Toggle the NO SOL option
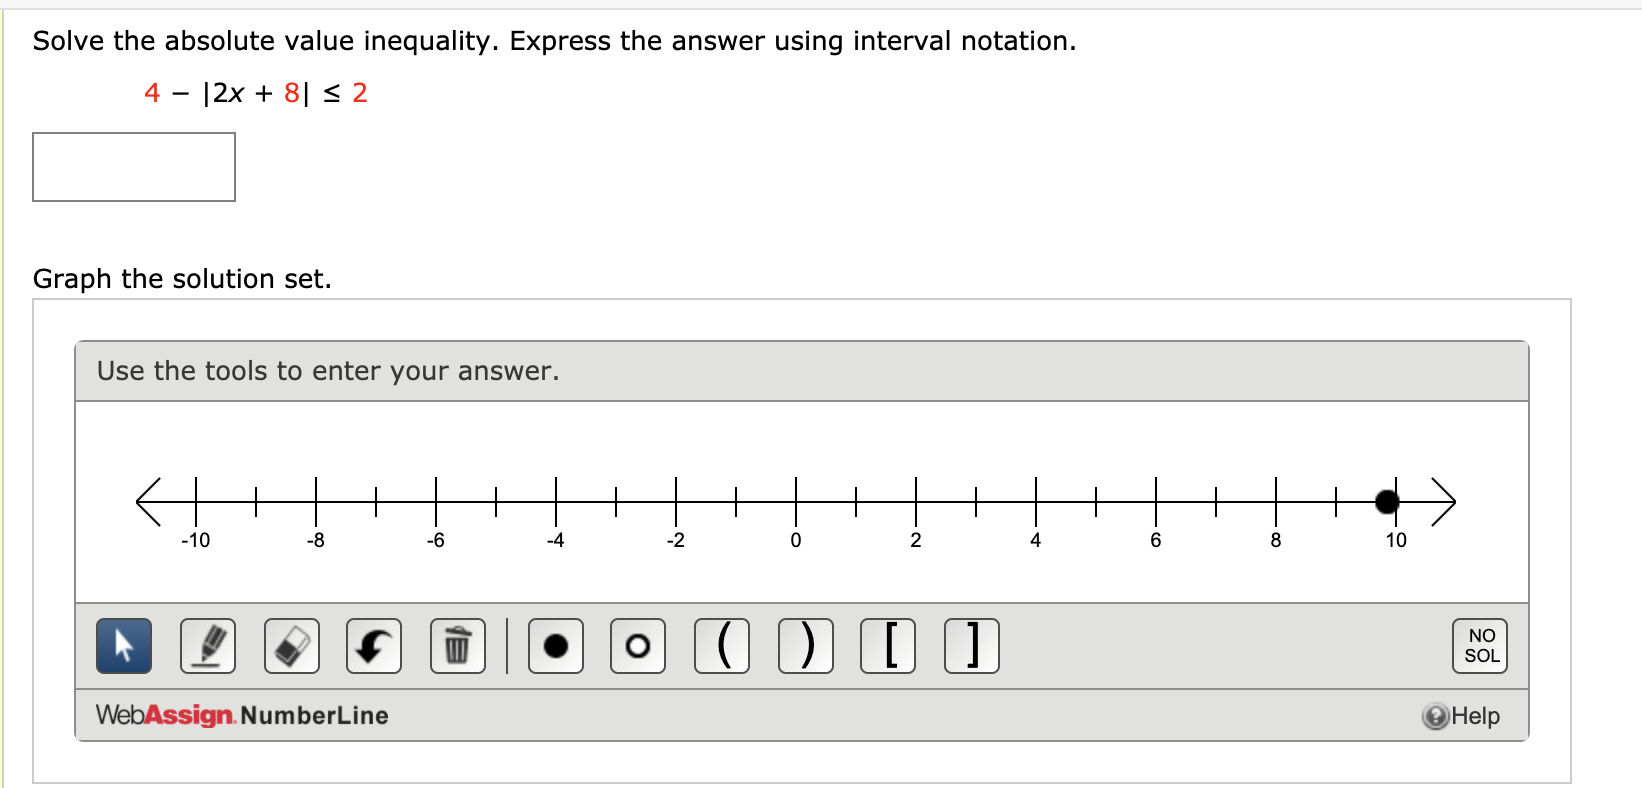The height and width of the screenshot is (788, 1642). (x=1479, y=645)
